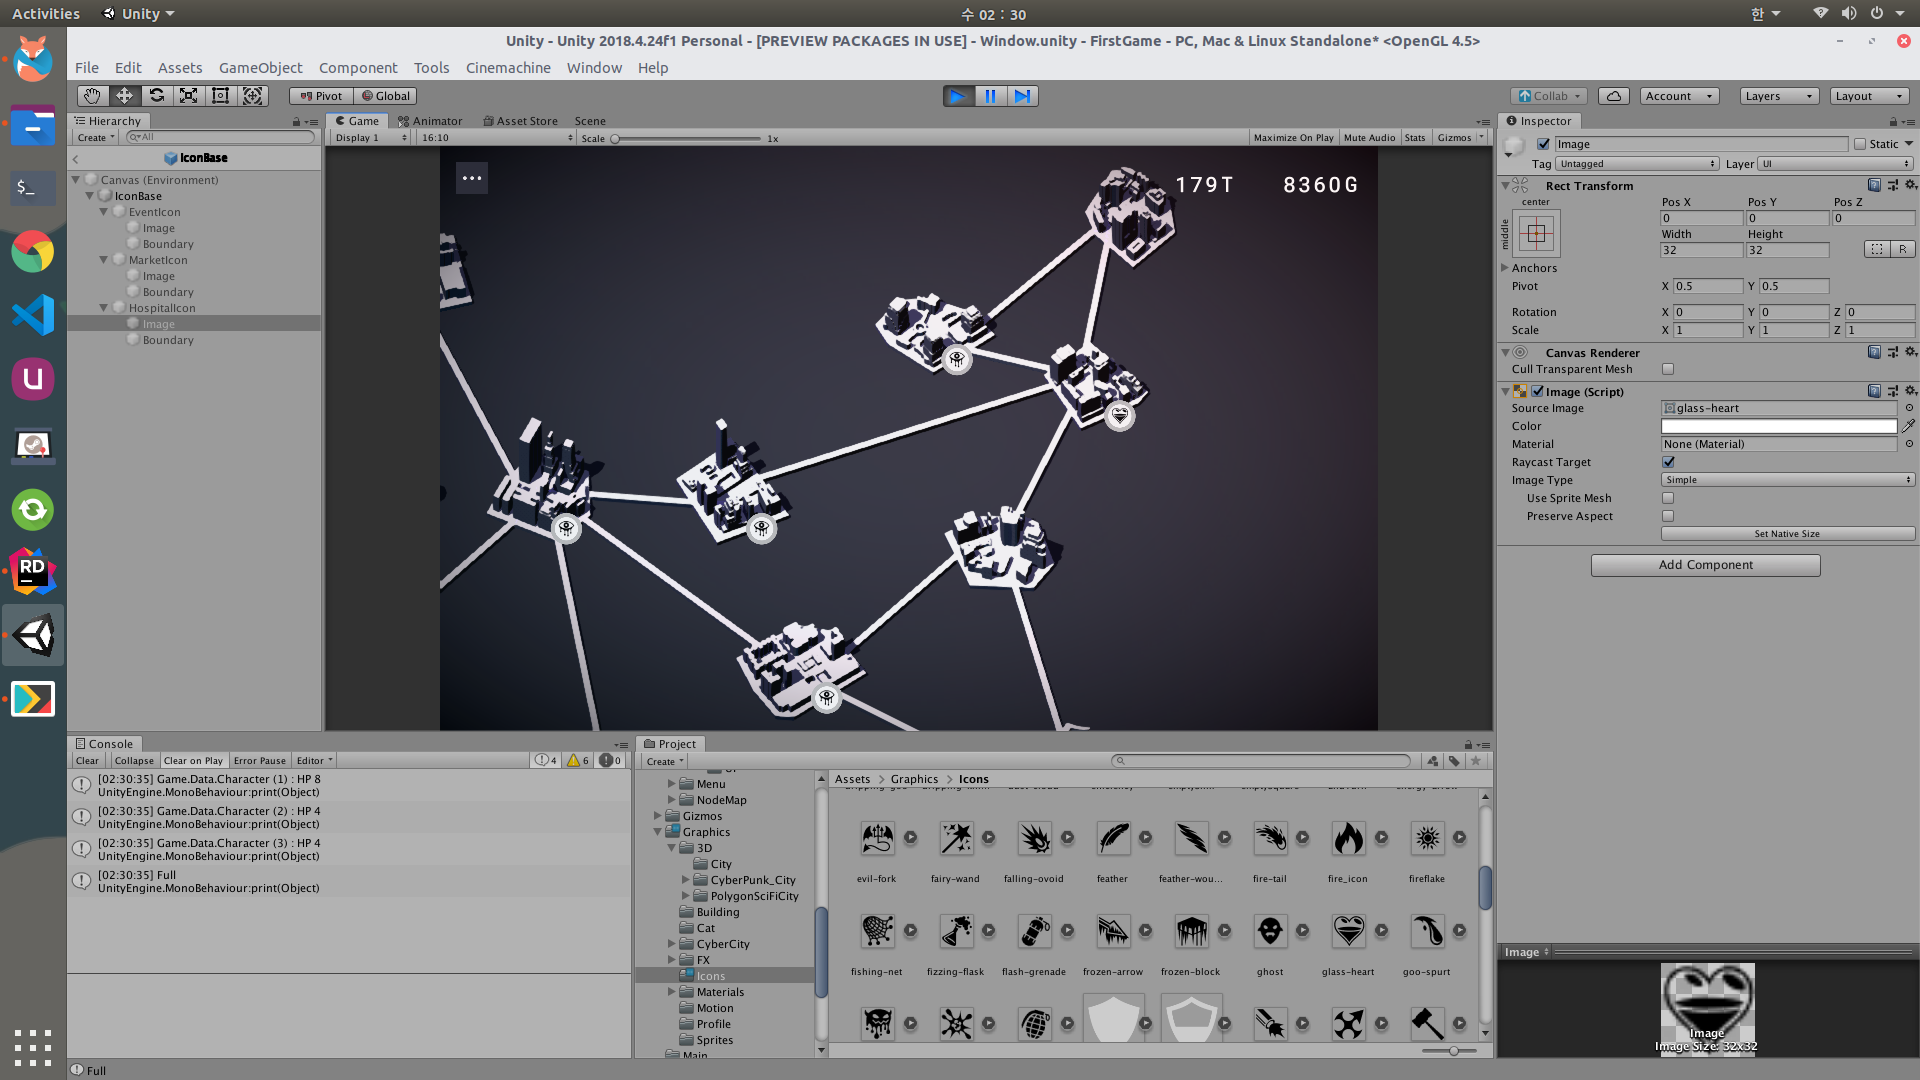Open the Cinemachine menu
The height and width of the screenshot is (1080, 1920).
[508, 68]
